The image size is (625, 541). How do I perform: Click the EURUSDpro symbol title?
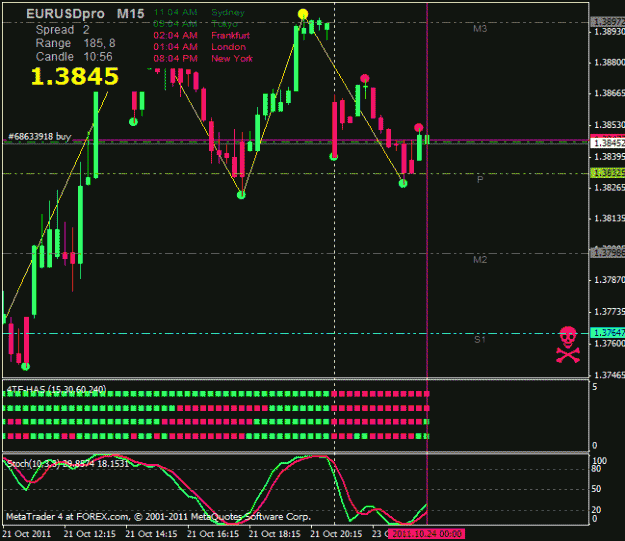65,14
